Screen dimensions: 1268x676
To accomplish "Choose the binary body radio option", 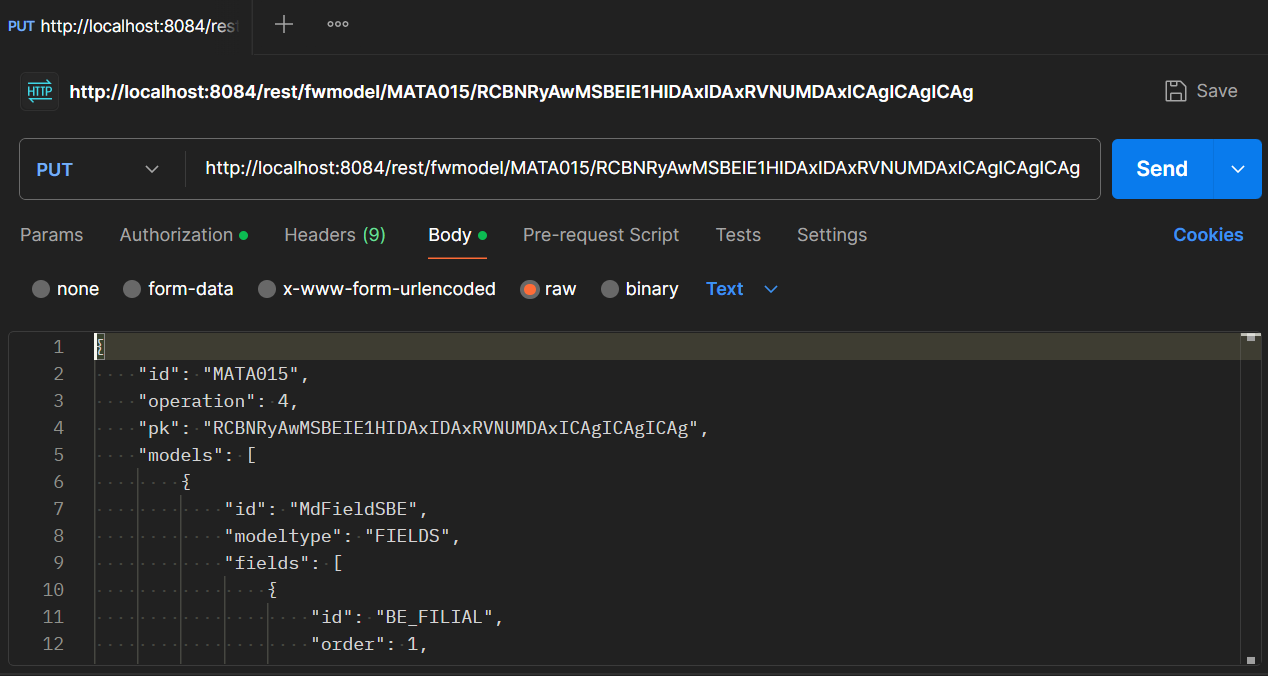I will pyautogui.click(x=610, y=289).
